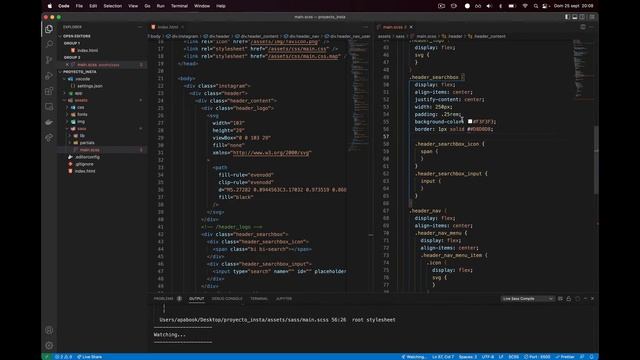Click the split editor icon in right editor group
Image resolution: width=640 pixels, height=360 pixels.
click(583, 27)
